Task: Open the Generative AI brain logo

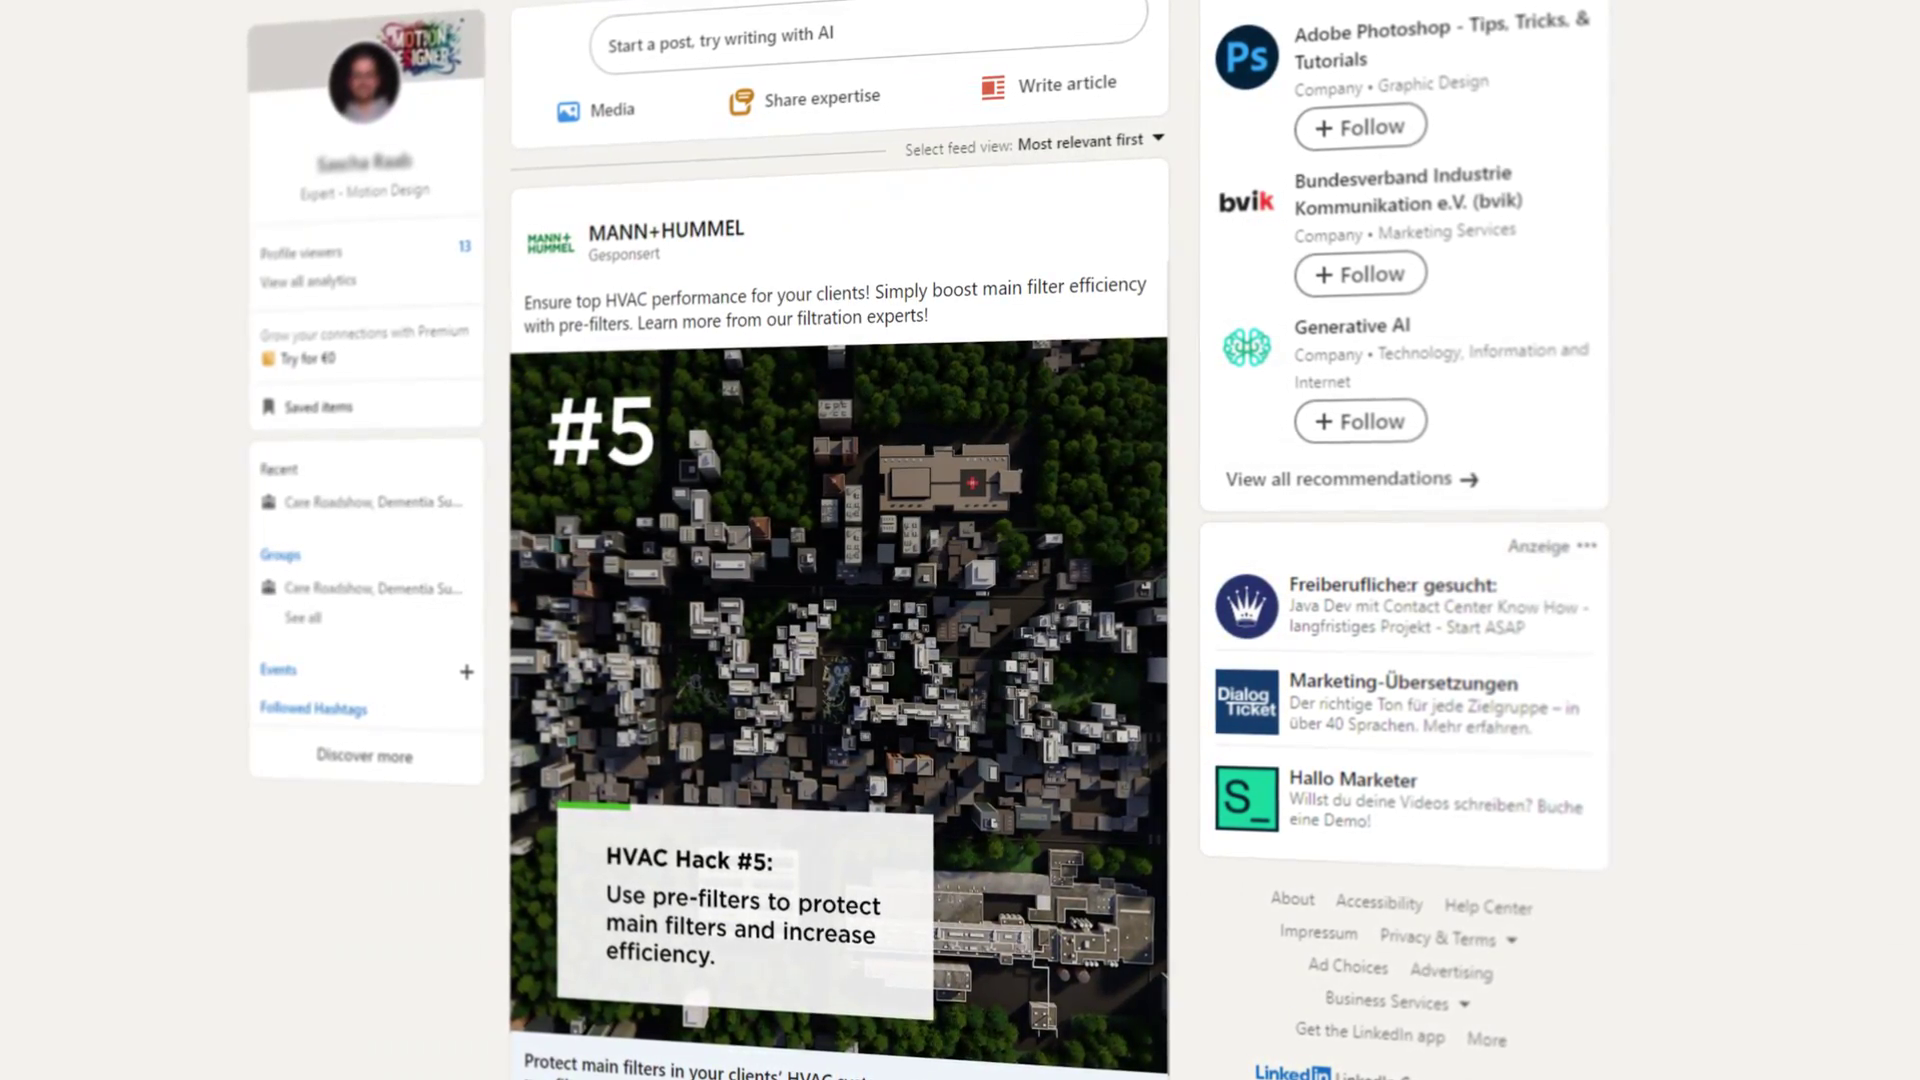Action: 1246,348
